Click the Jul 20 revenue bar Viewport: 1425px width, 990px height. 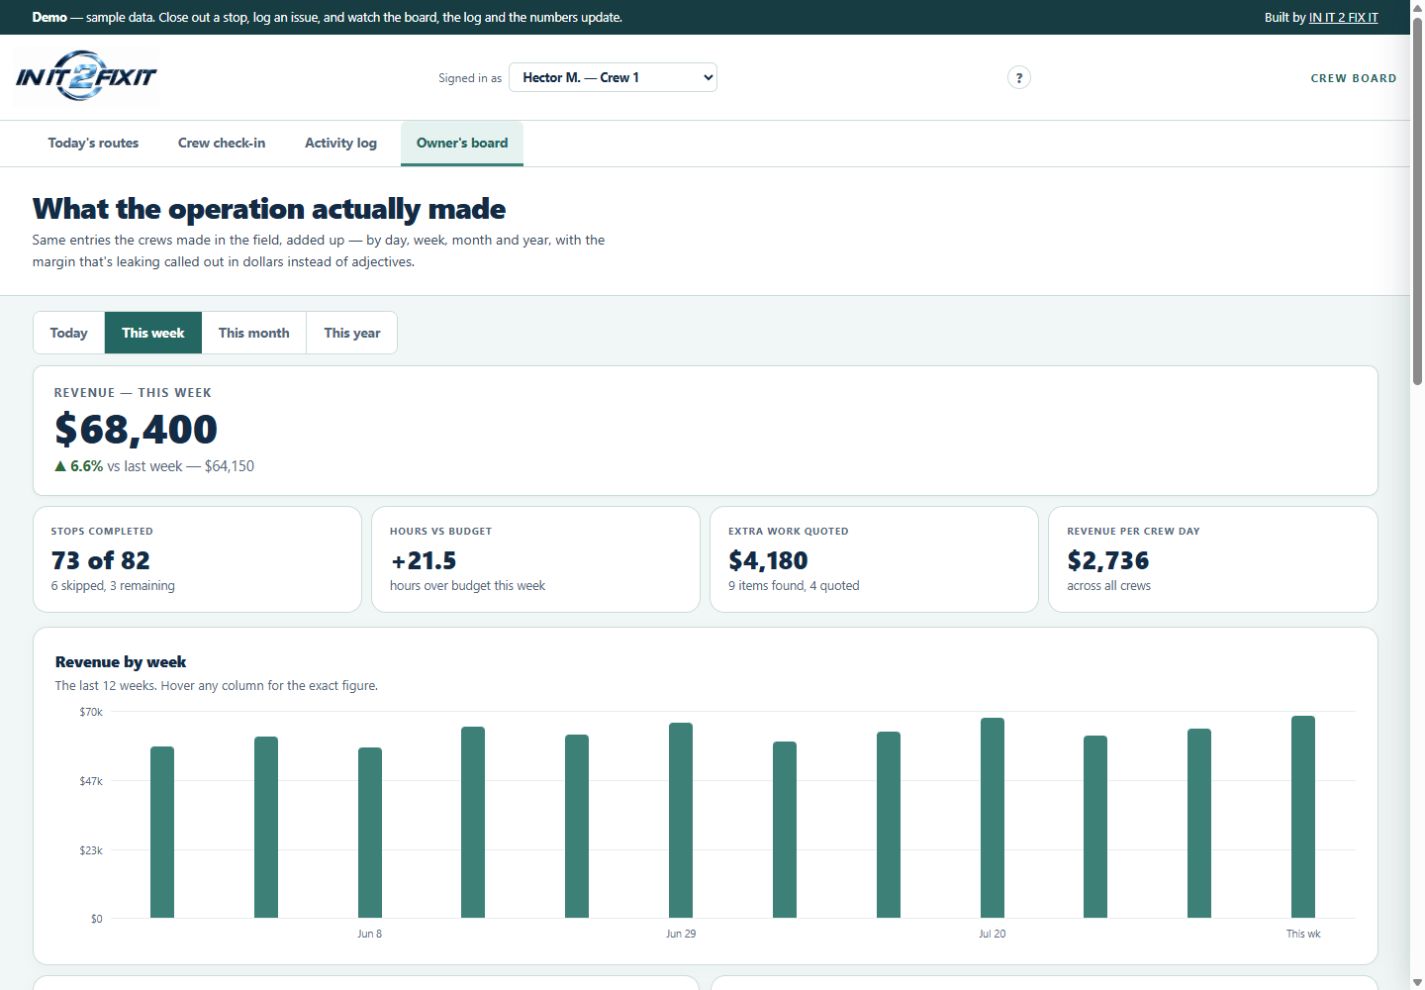pyautogui.click(x=992, y=817)
